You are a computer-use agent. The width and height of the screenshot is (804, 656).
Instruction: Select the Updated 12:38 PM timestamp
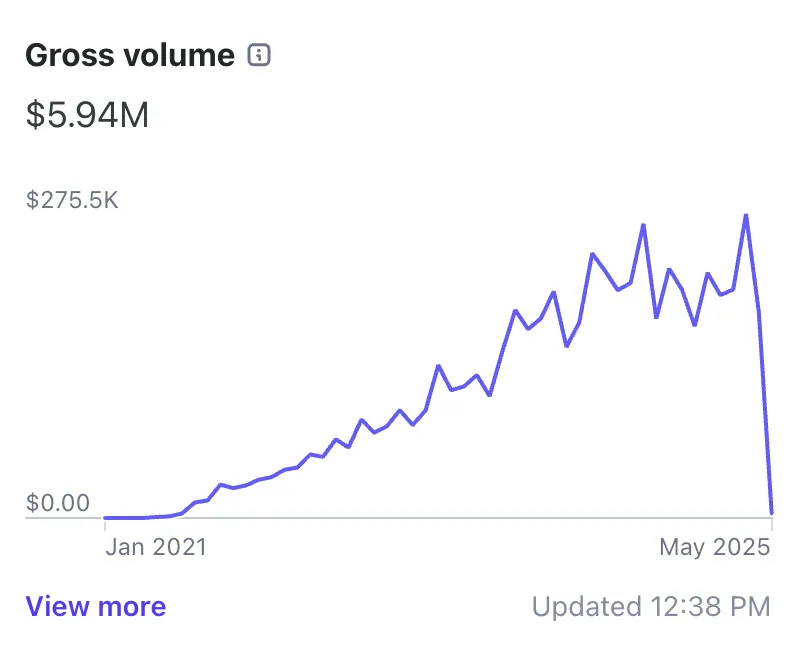[x=651, y=606]
